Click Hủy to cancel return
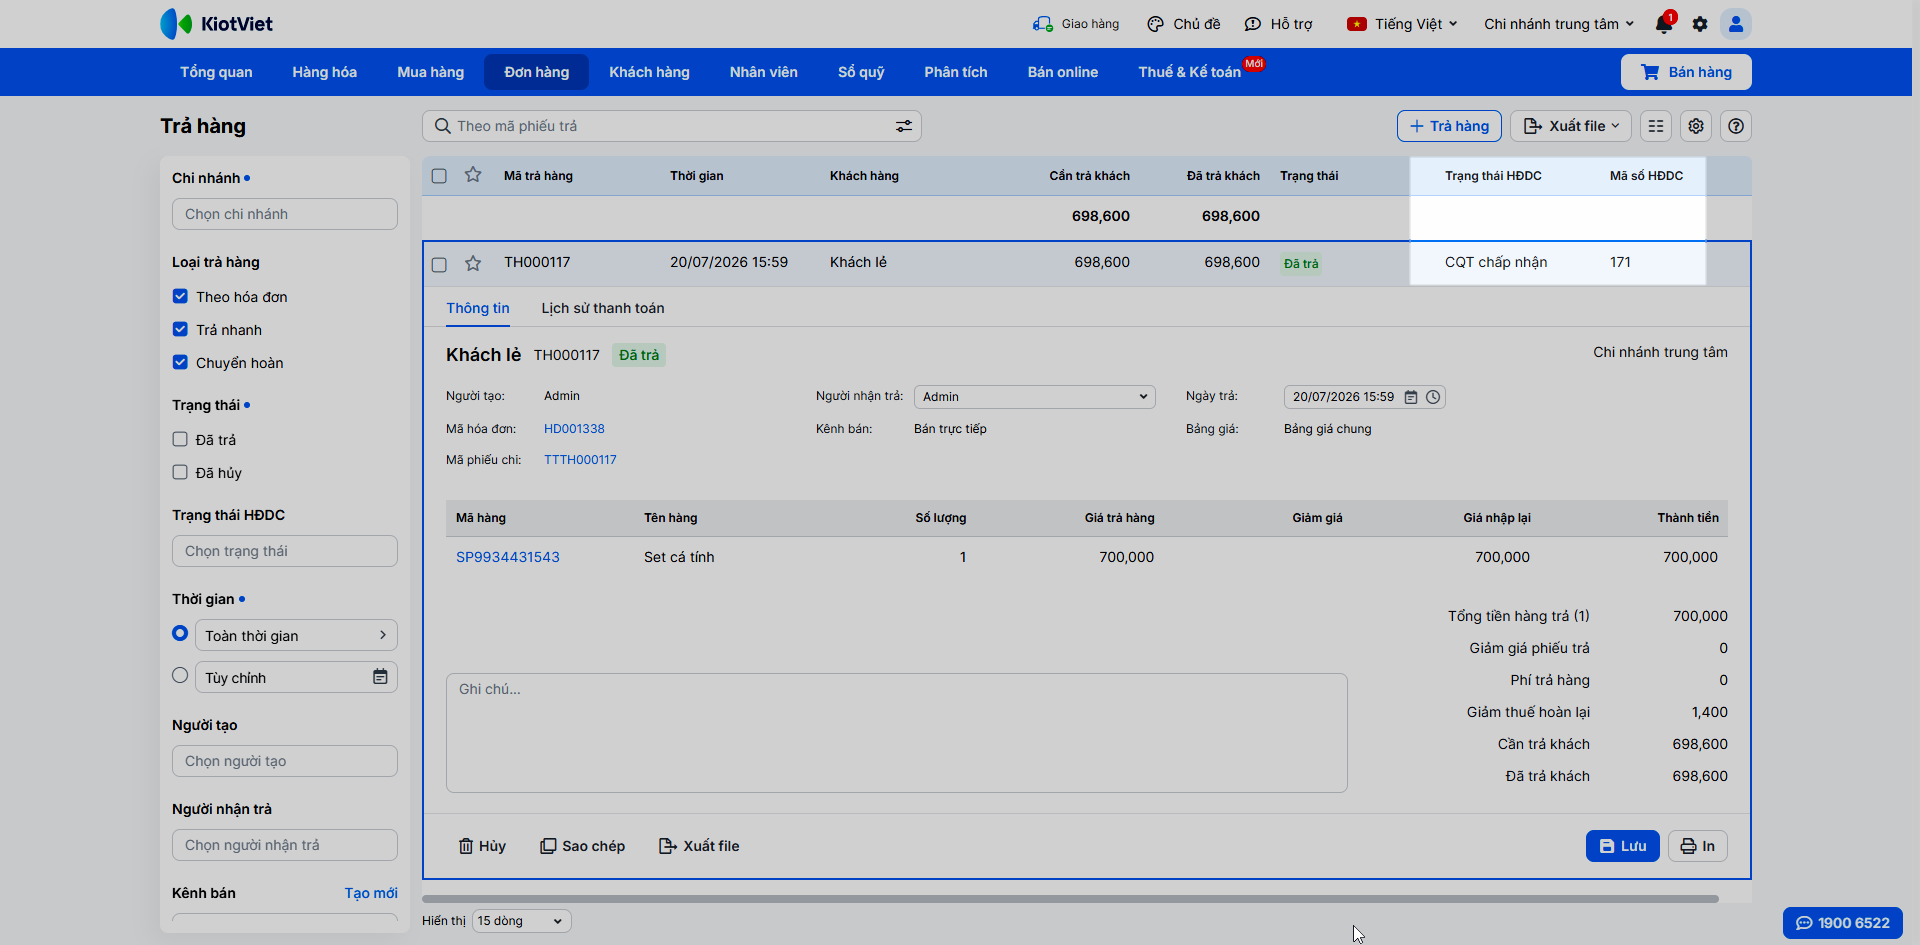This screenshot has height=945, width=1920. click(482, 846)
